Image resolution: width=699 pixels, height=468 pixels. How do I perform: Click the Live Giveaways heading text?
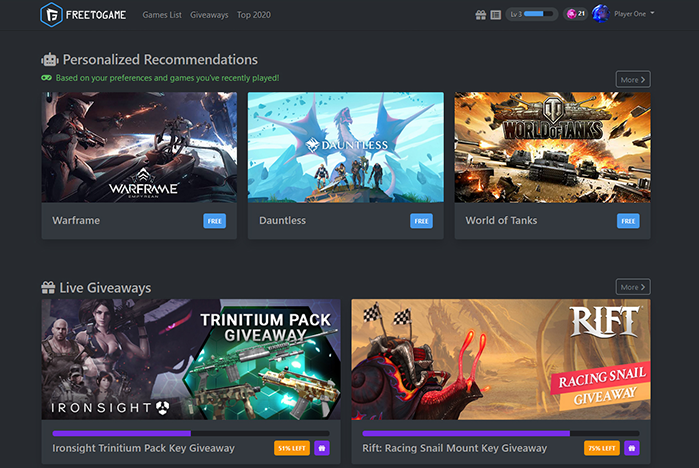105,288
